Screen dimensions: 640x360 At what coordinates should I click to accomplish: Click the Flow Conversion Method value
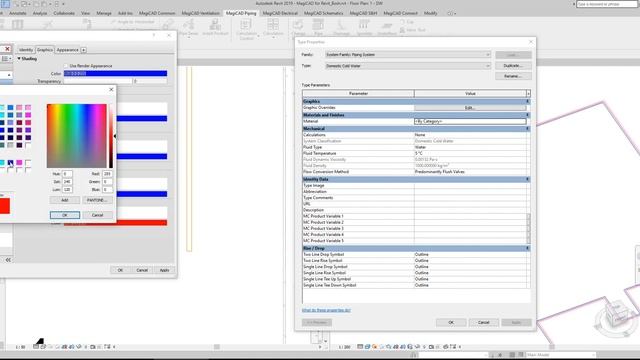pos(470,172)
